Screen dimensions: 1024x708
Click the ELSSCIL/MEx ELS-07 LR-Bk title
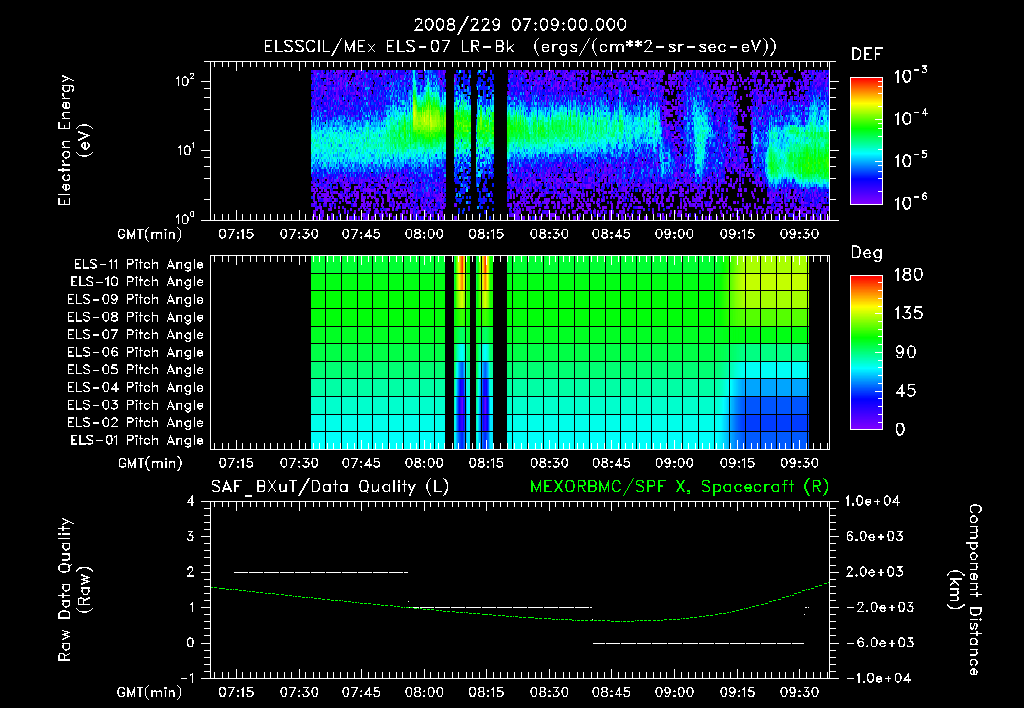point(520,47)
